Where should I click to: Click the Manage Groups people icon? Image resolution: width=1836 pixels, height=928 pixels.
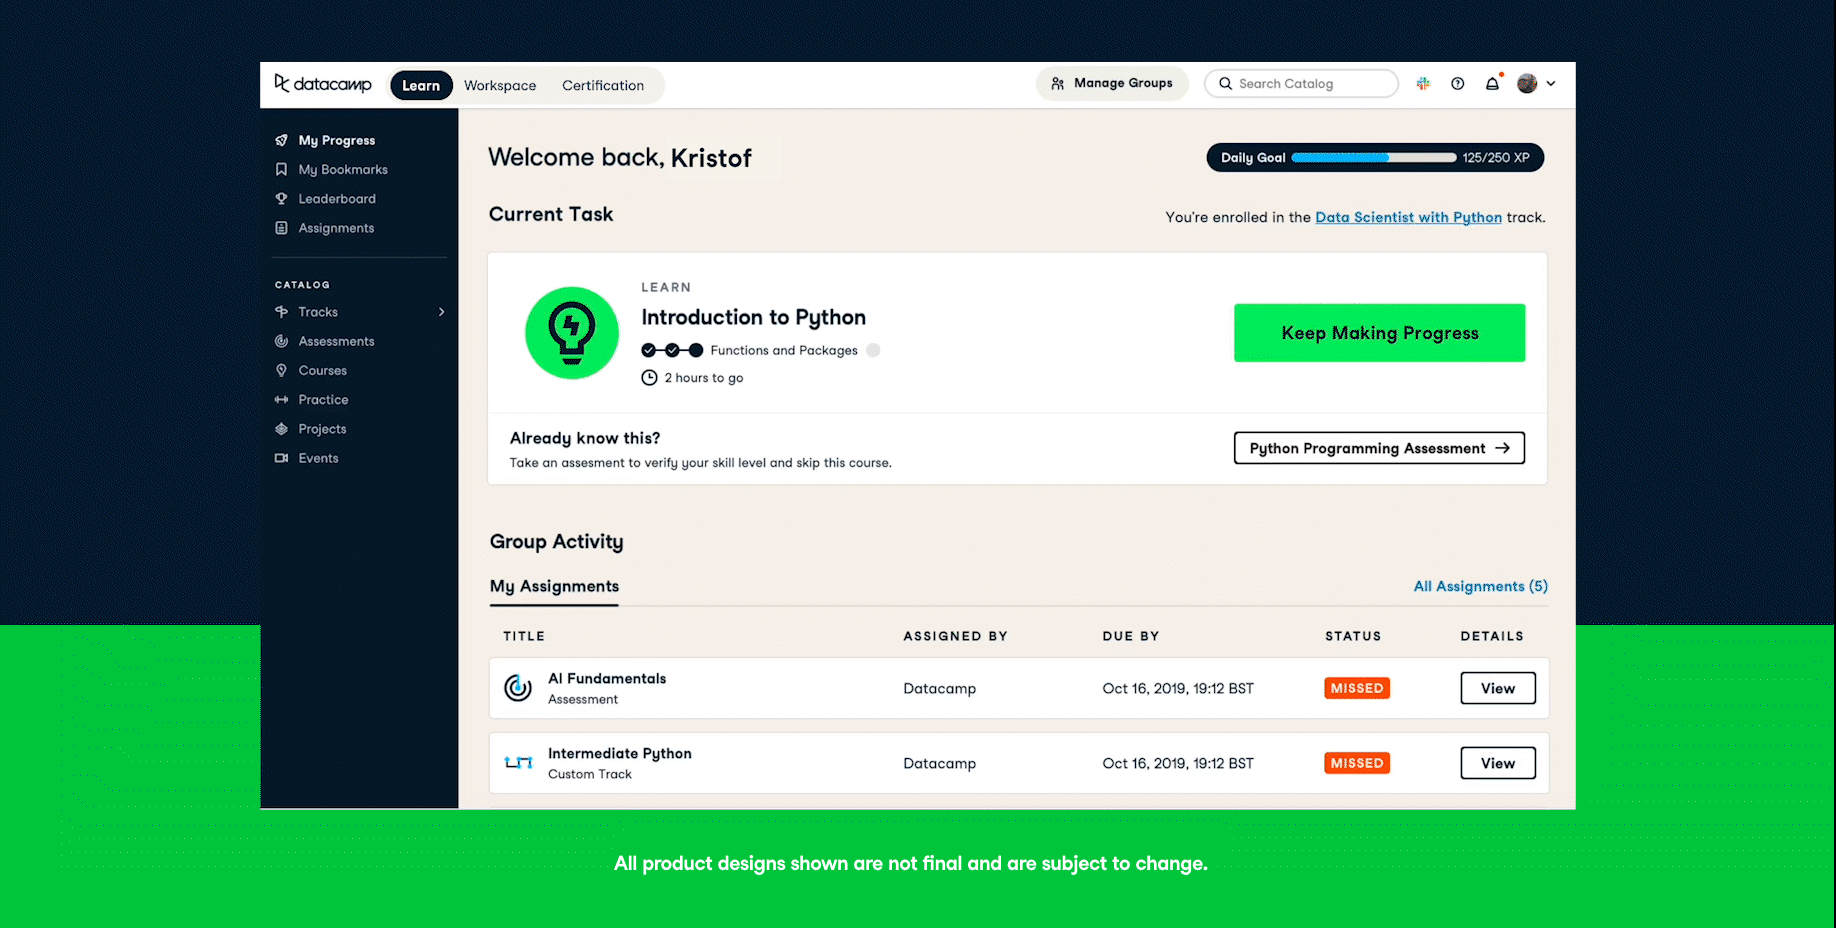[1057, 84]
